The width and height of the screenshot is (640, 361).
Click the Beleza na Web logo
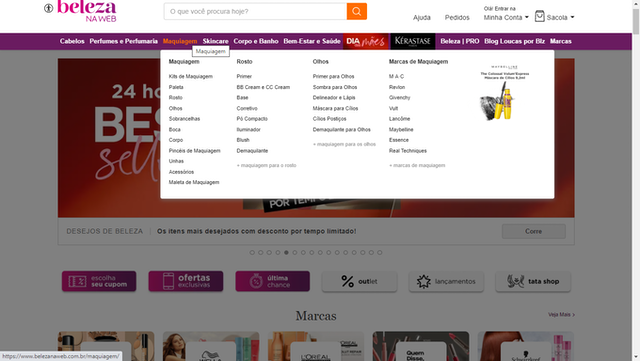coord(87,11)
